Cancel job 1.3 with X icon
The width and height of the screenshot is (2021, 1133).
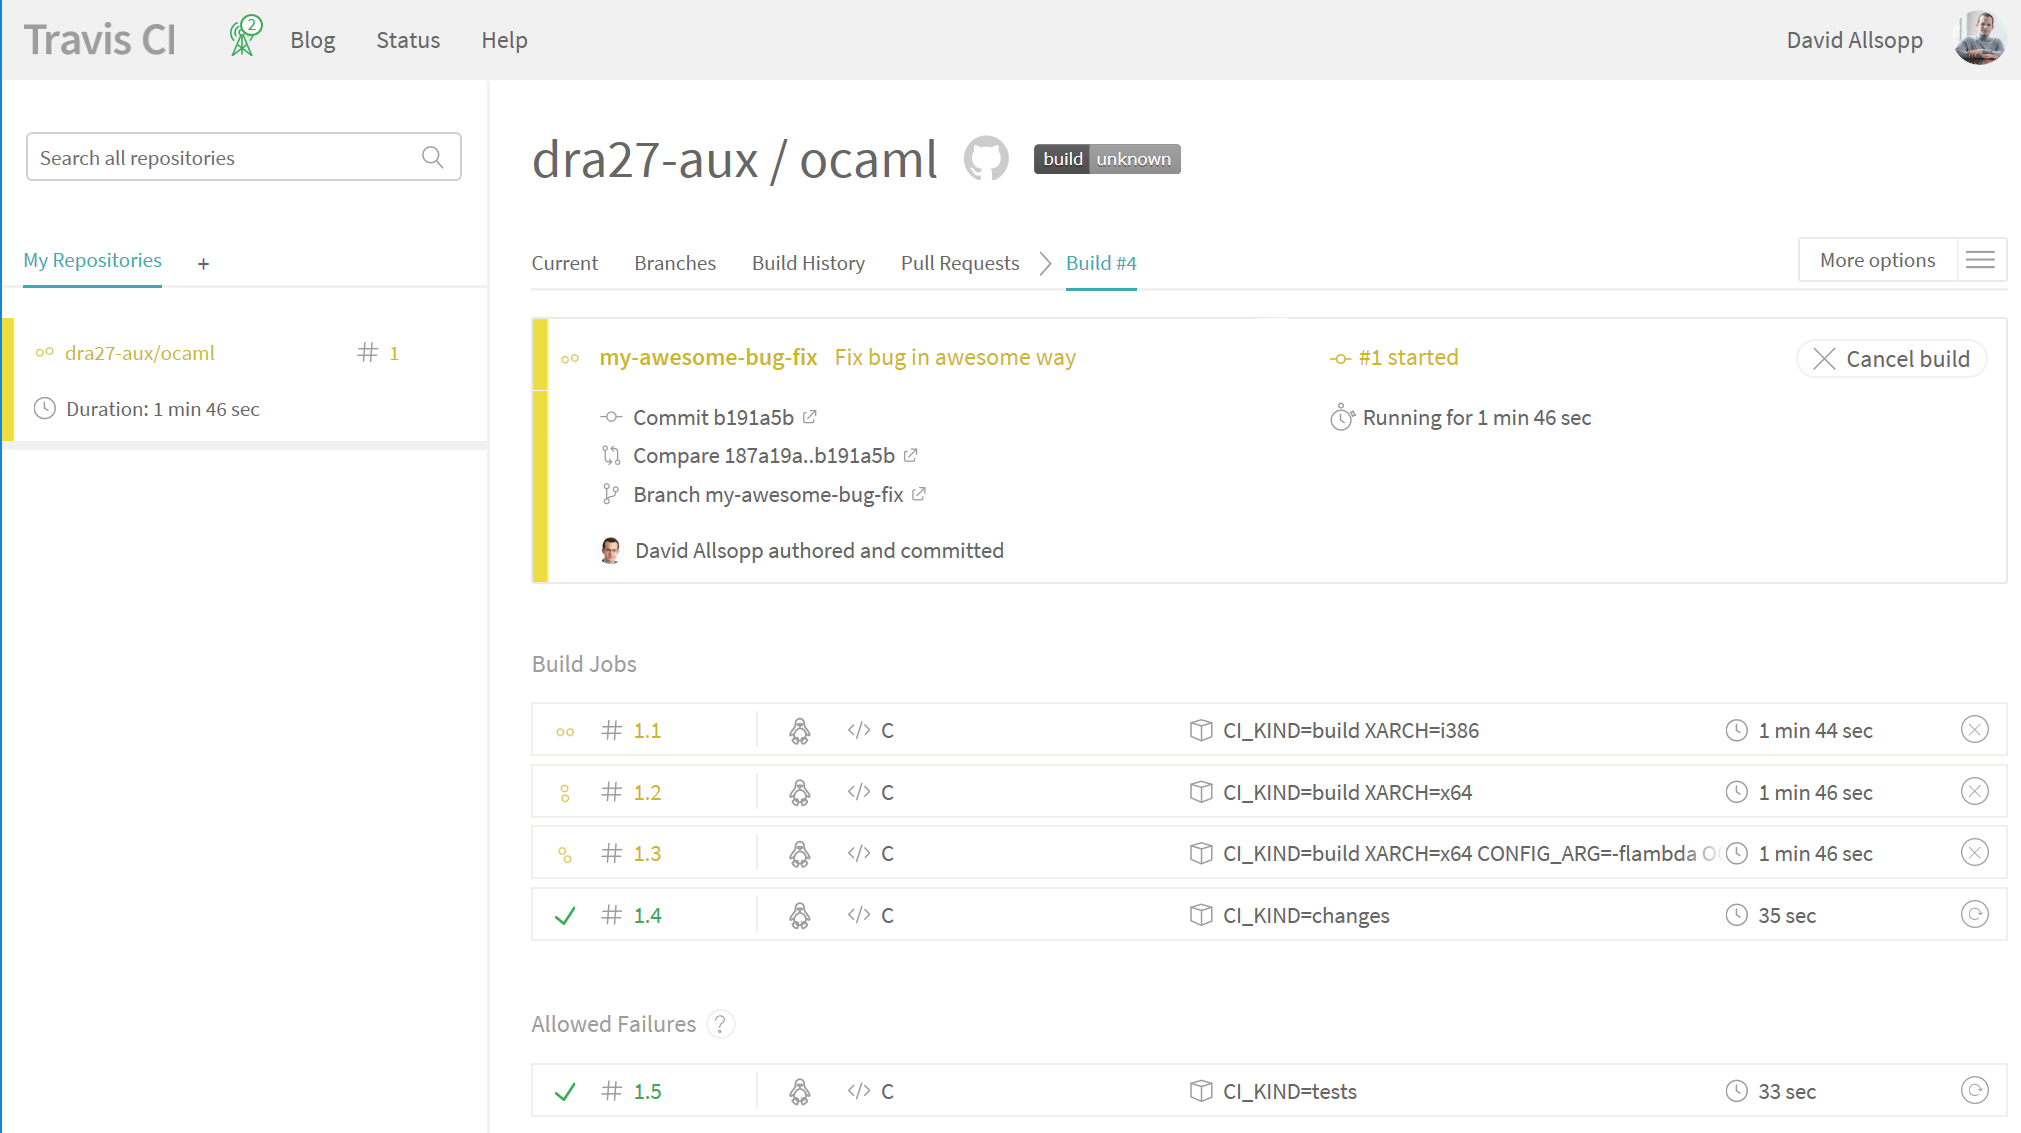click(1974, 853)
